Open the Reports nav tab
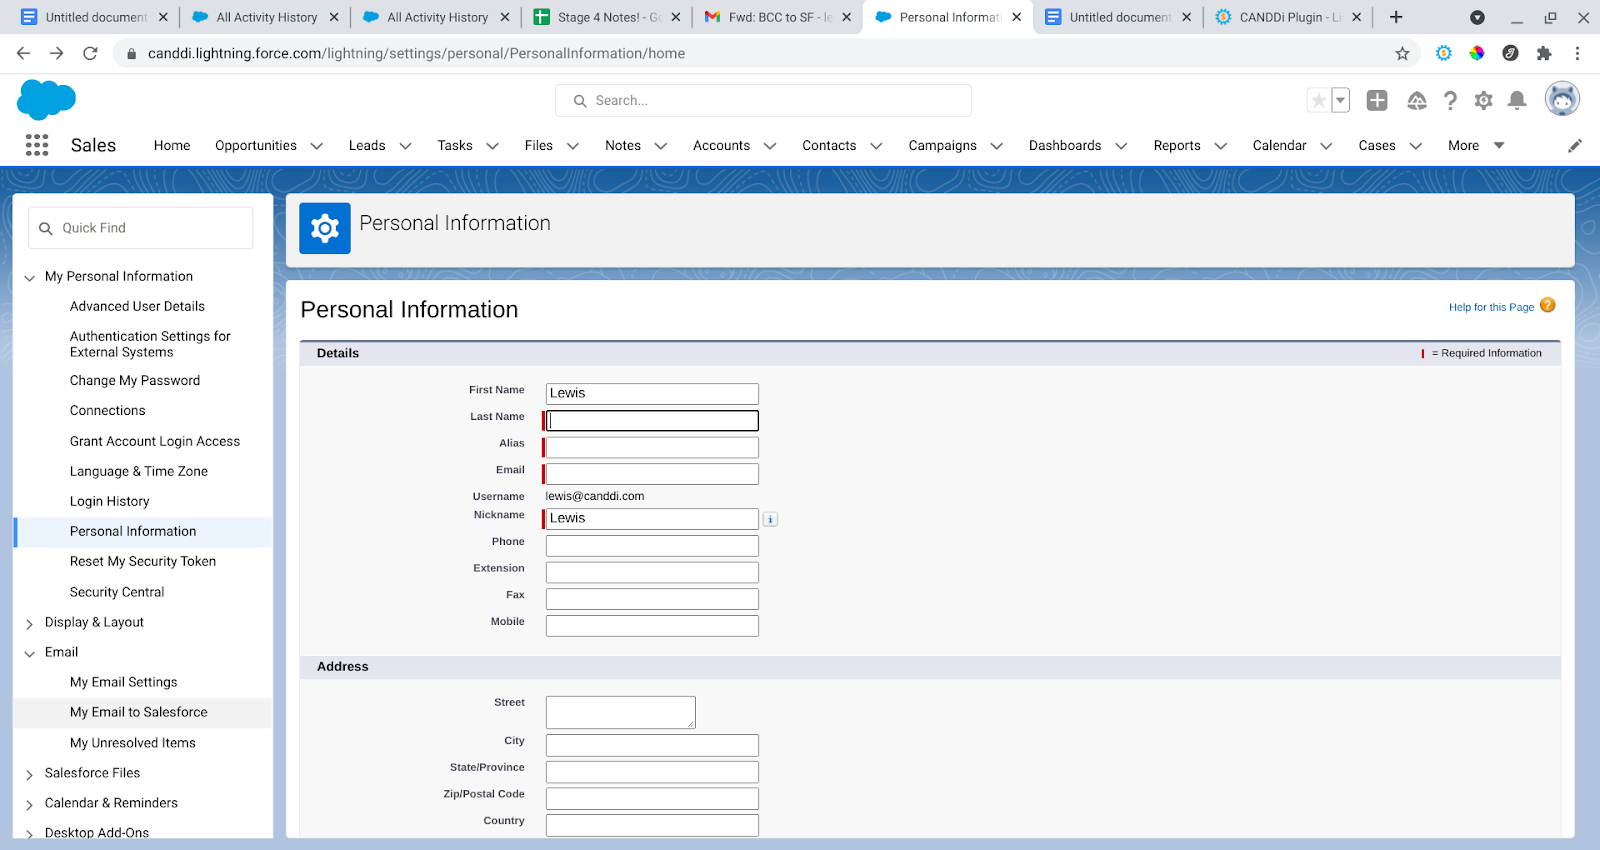 coord(1177,145)
